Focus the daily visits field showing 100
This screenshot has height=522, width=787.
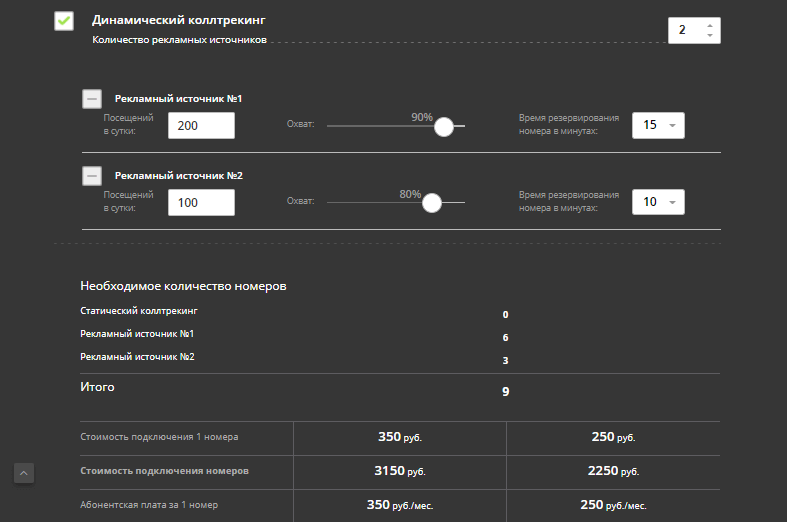[x=201, y=202]
